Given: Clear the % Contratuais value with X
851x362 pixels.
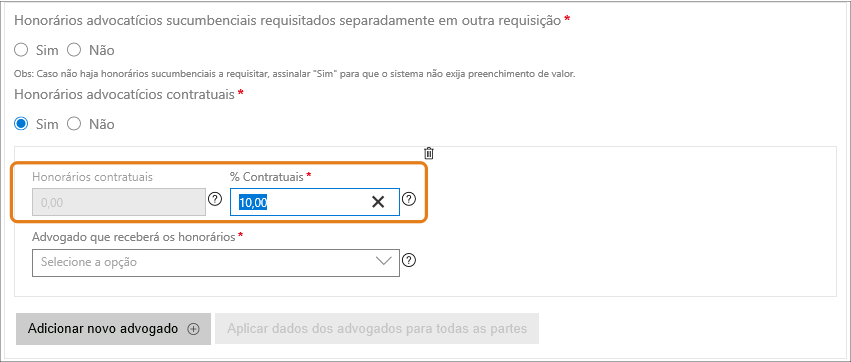Looking at the screenshot, I should [x=378, y=202].
